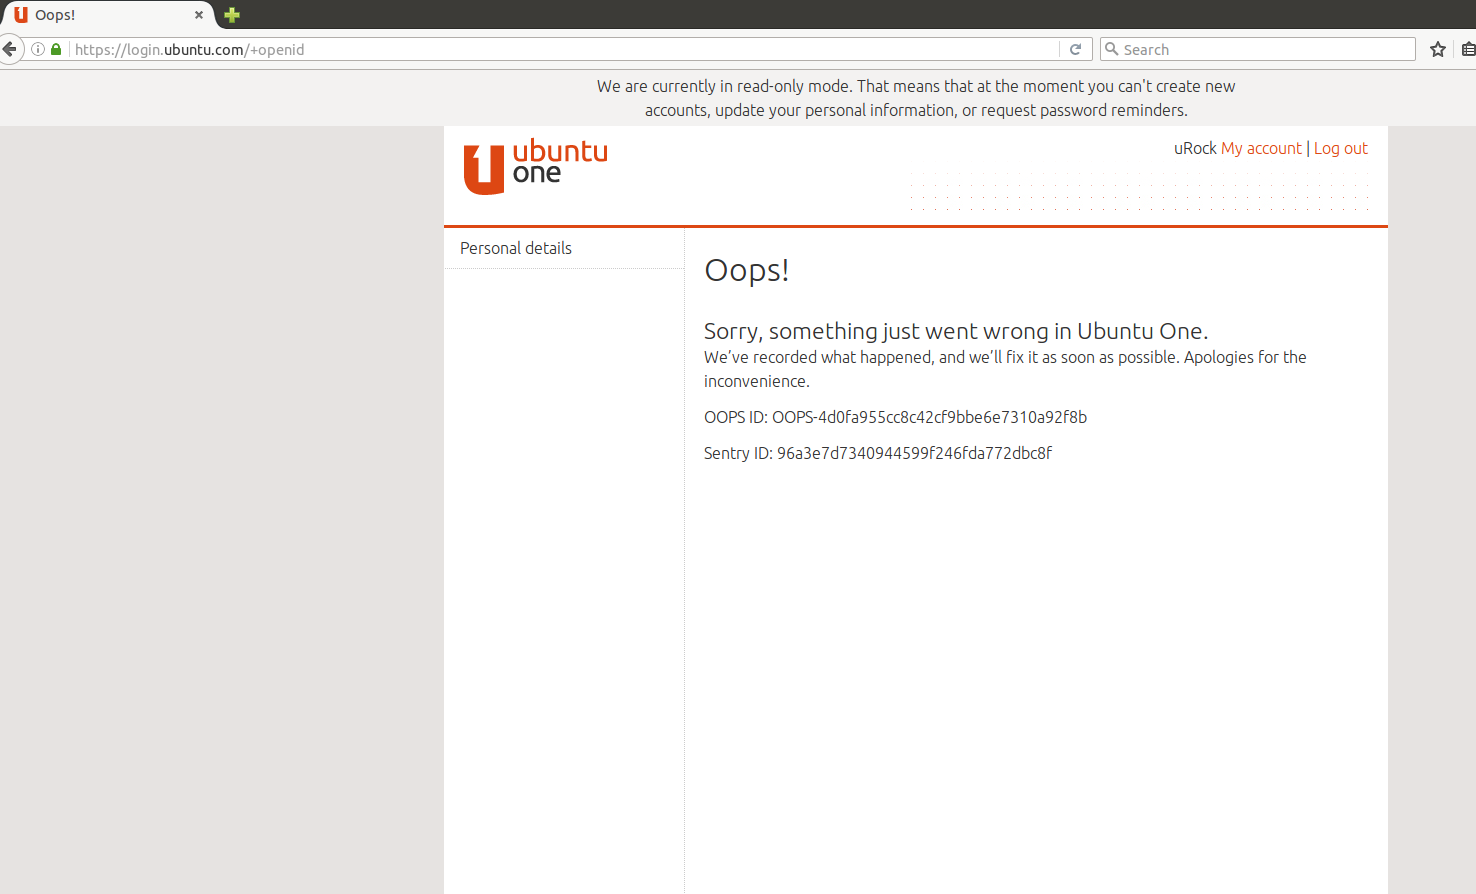Click the uRock username text
The width and height of the screenshot is (1476, 894).
1195,148
